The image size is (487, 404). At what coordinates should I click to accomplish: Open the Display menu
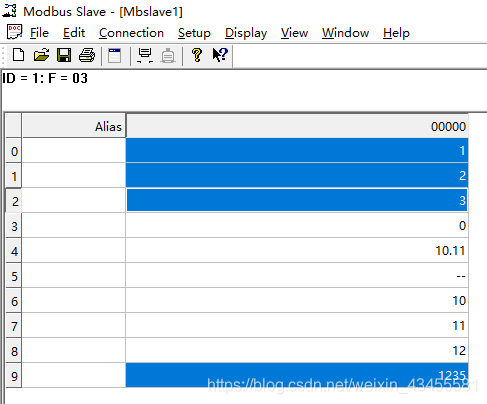(246, 33)
